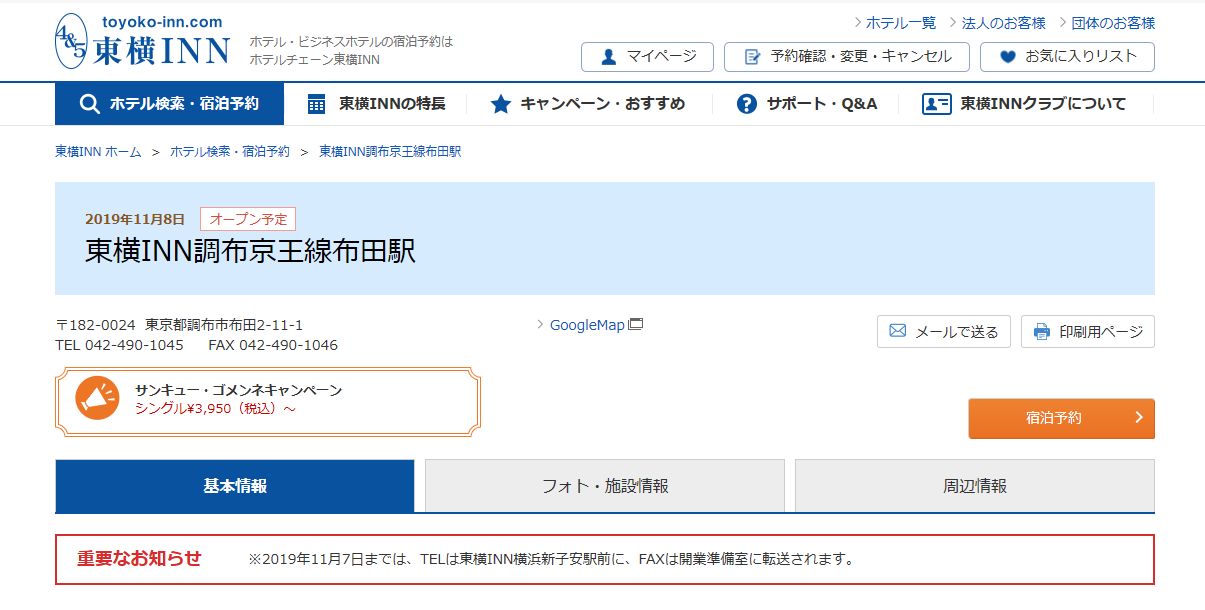Click the 2019年11月8日 date text
This screenshot has width=1205, height=610.
pyautogui.click(x=135, y=219)
